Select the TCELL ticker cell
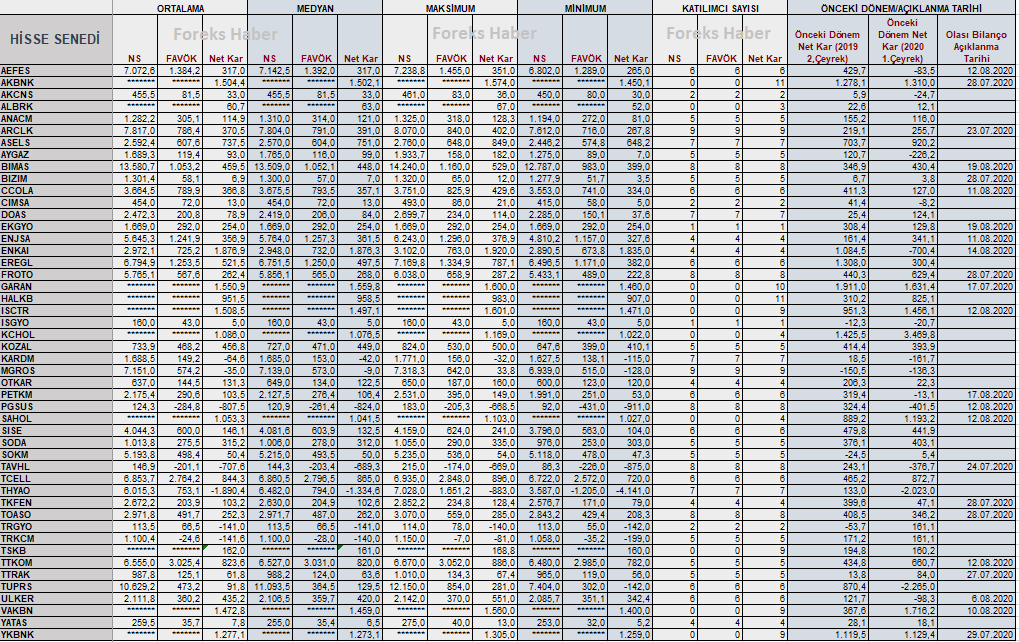1019x642 pixels. click(x=56, y=479)
